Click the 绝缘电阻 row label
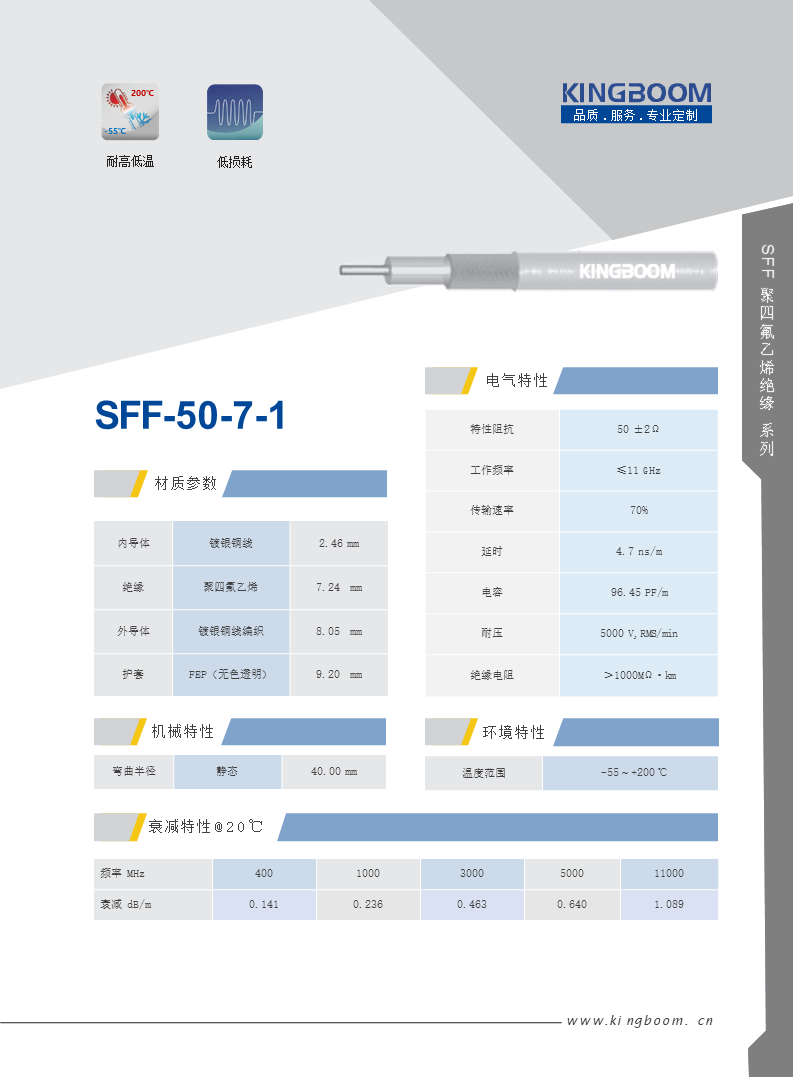 click(492, 675)
